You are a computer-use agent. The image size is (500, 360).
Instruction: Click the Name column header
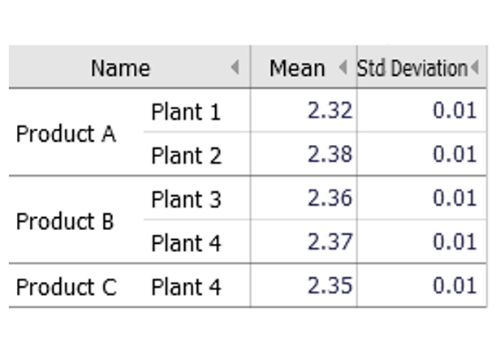121,68
